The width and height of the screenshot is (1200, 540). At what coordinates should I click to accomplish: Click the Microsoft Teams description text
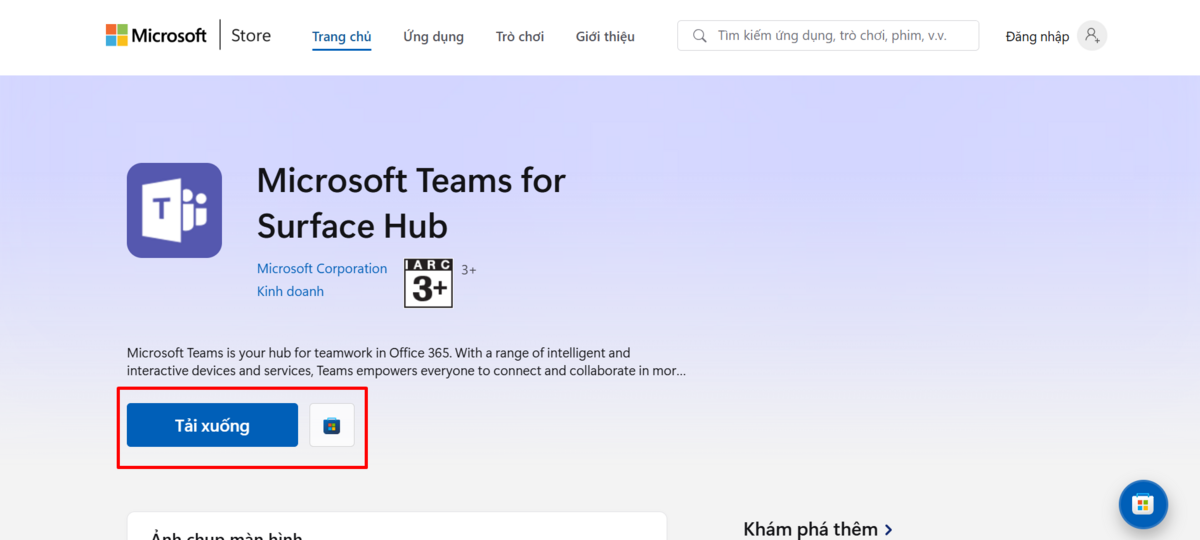[x=406, y=362]
